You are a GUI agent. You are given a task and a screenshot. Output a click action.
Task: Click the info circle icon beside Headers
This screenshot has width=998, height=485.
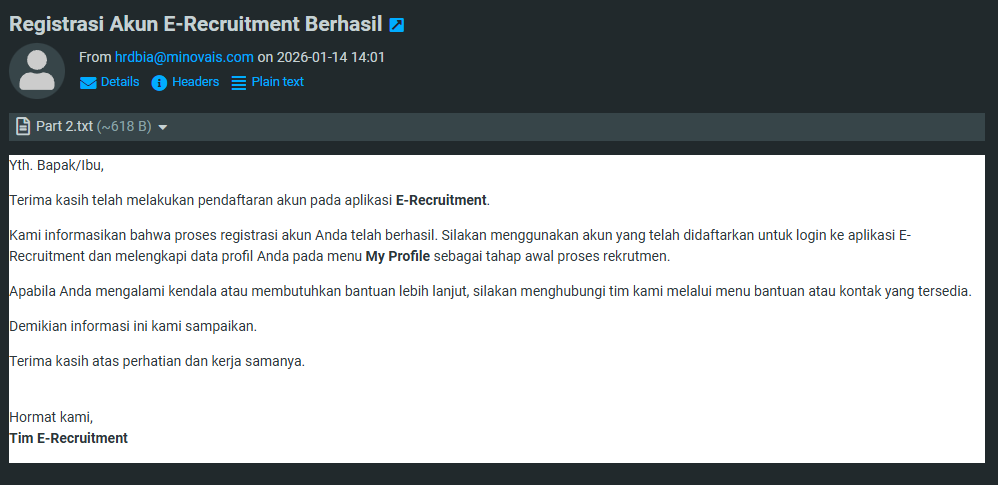[x=159, y=83]
